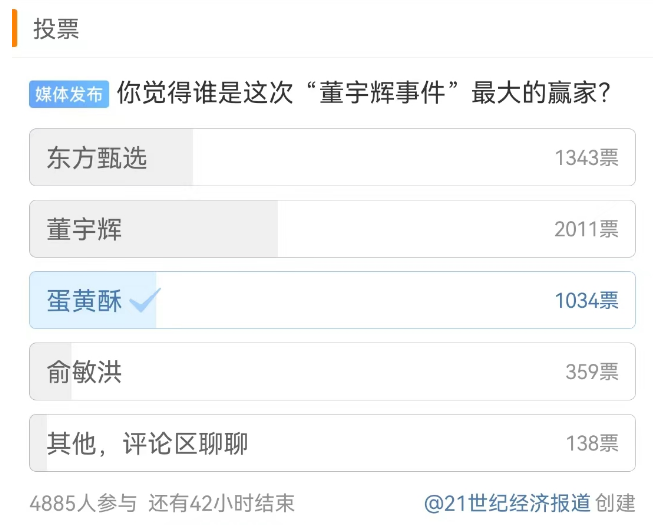The image size is (657, 525).
Task: Click the 1343票 vote count
Action: [586, 158]
